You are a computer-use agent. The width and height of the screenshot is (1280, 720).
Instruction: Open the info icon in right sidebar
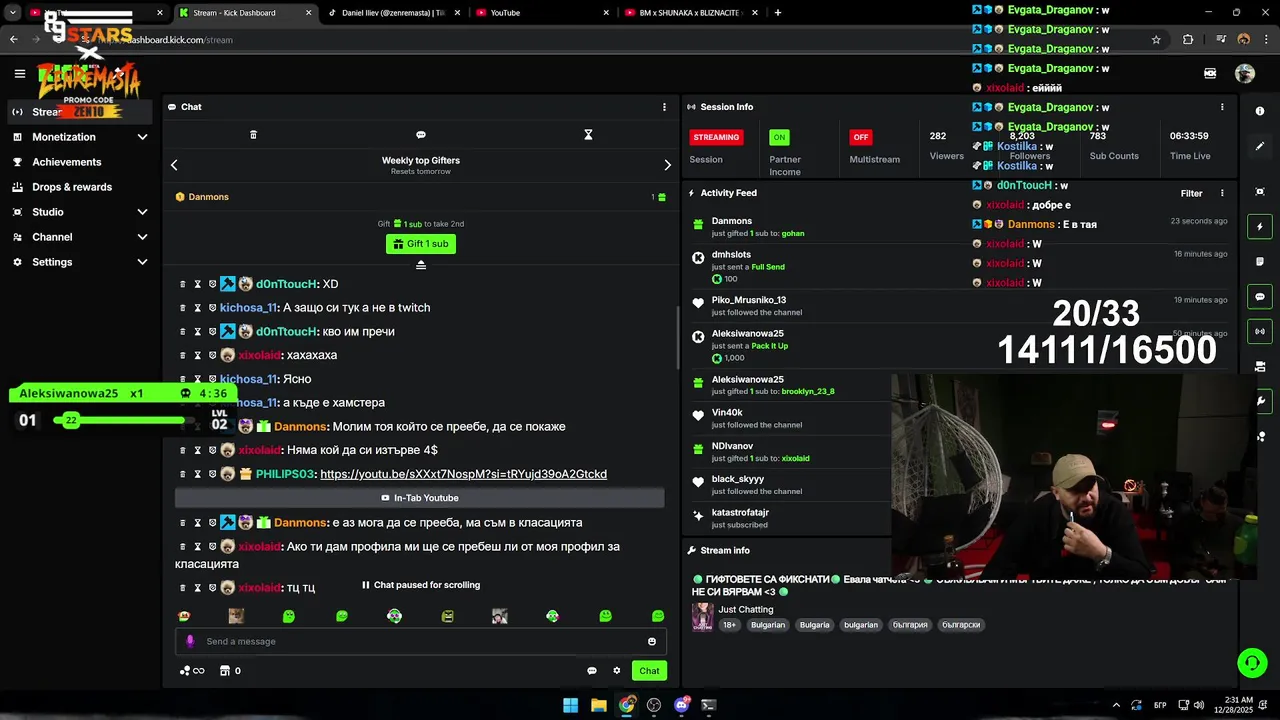(x=1260, y=112)
